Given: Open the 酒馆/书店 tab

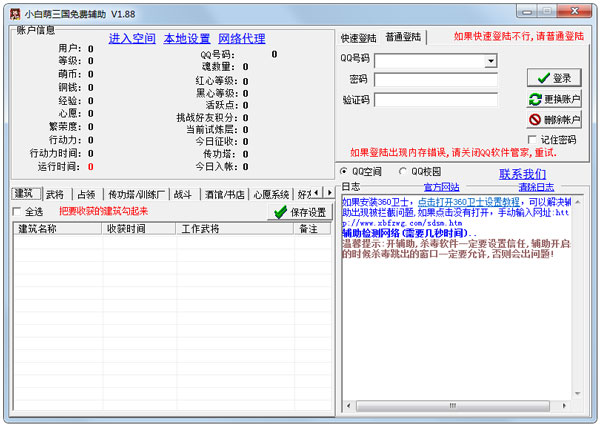Looking at the screenshot, I should pos(225,194).
